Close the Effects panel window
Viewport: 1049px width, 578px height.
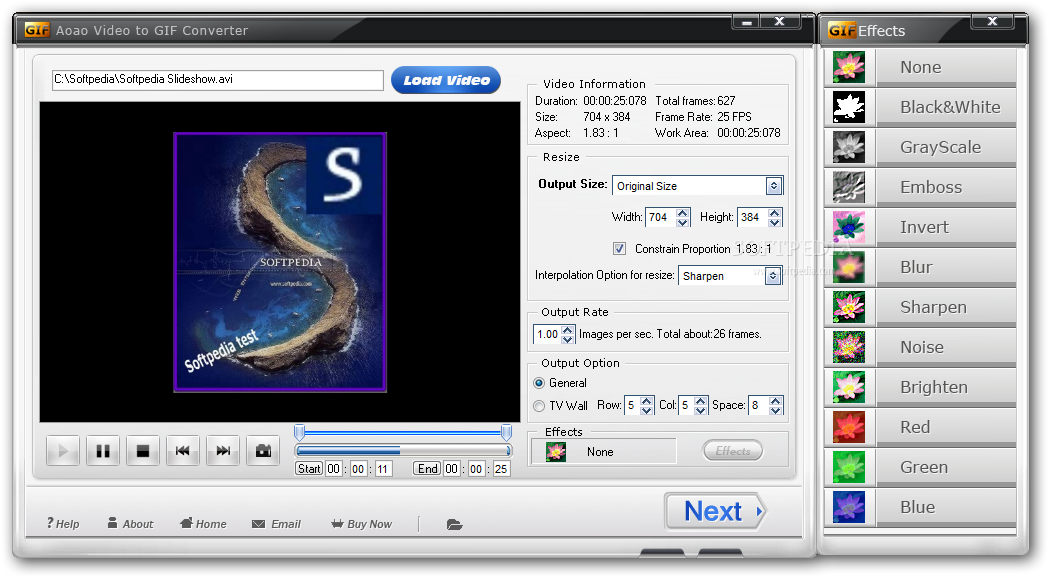point(993,22)
